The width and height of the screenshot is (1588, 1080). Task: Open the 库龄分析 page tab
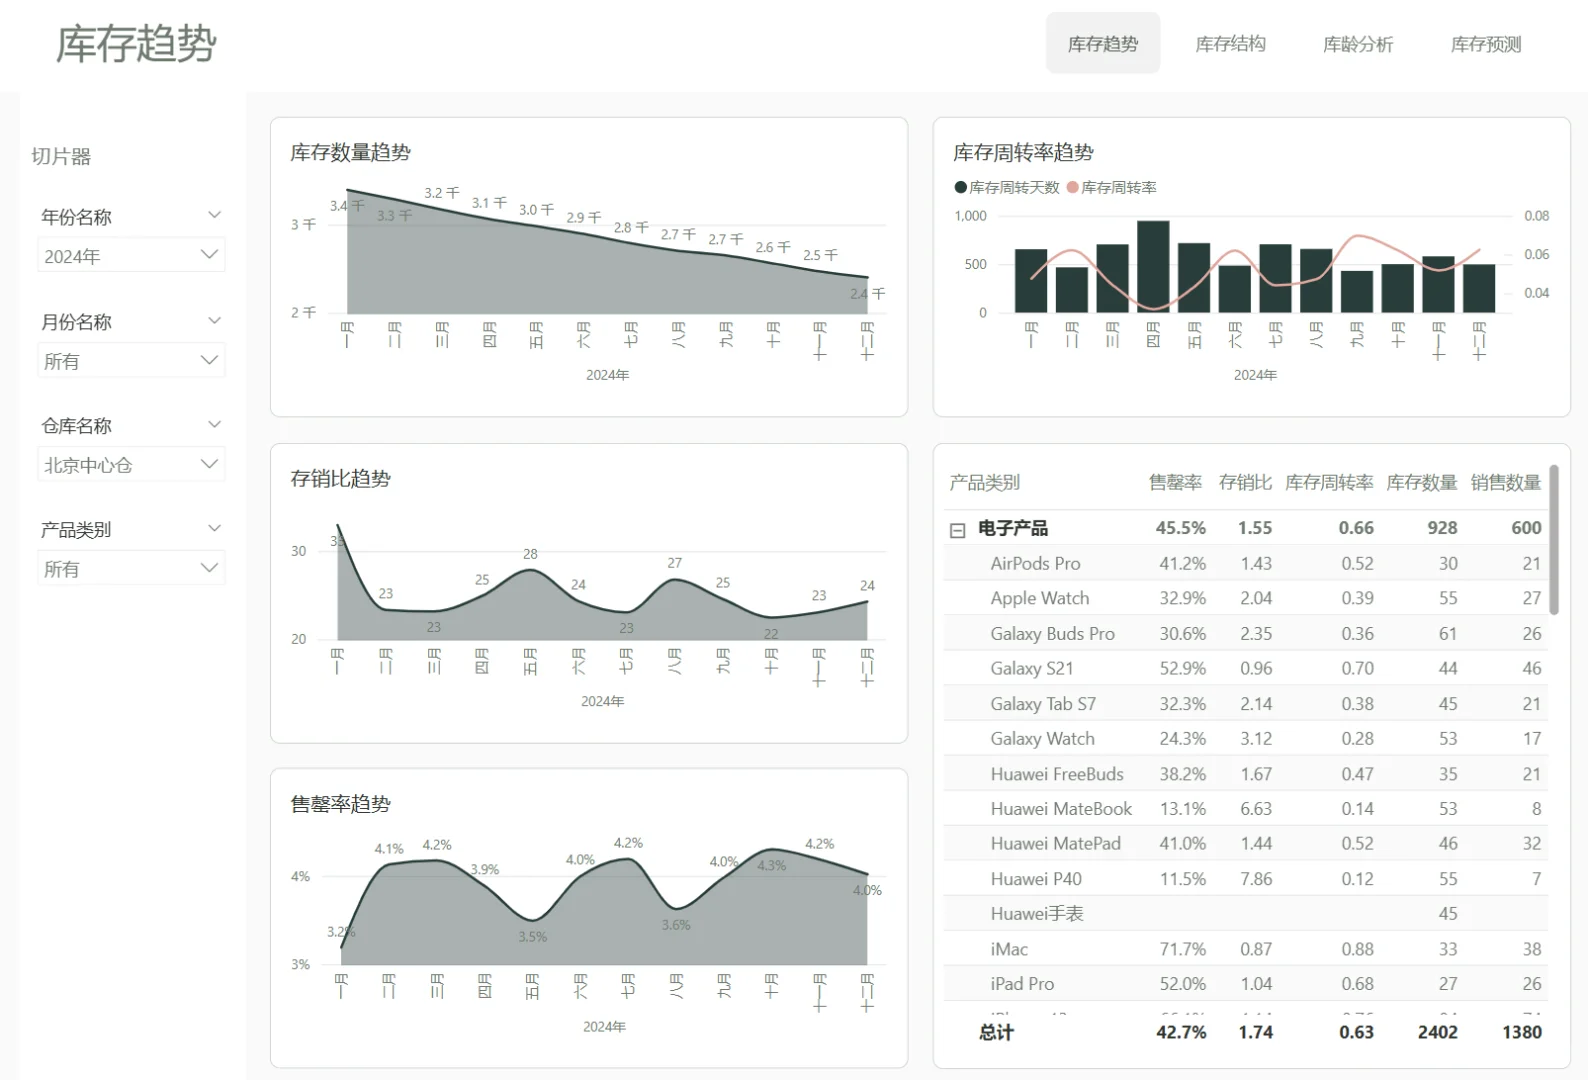[x=1358, y=44]
